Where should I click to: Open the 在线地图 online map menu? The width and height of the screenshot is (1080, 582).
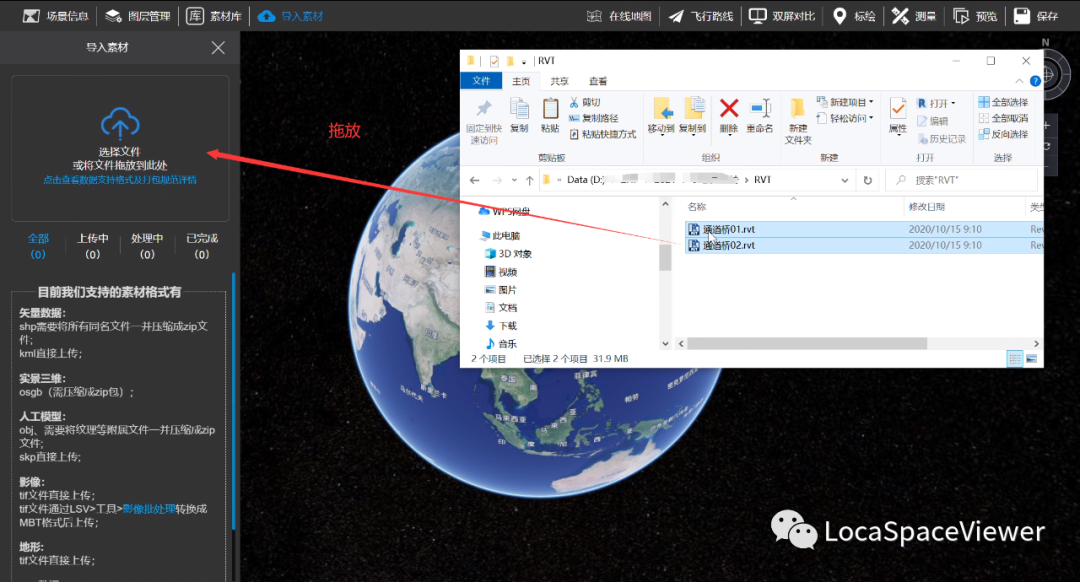pos(619,16)
